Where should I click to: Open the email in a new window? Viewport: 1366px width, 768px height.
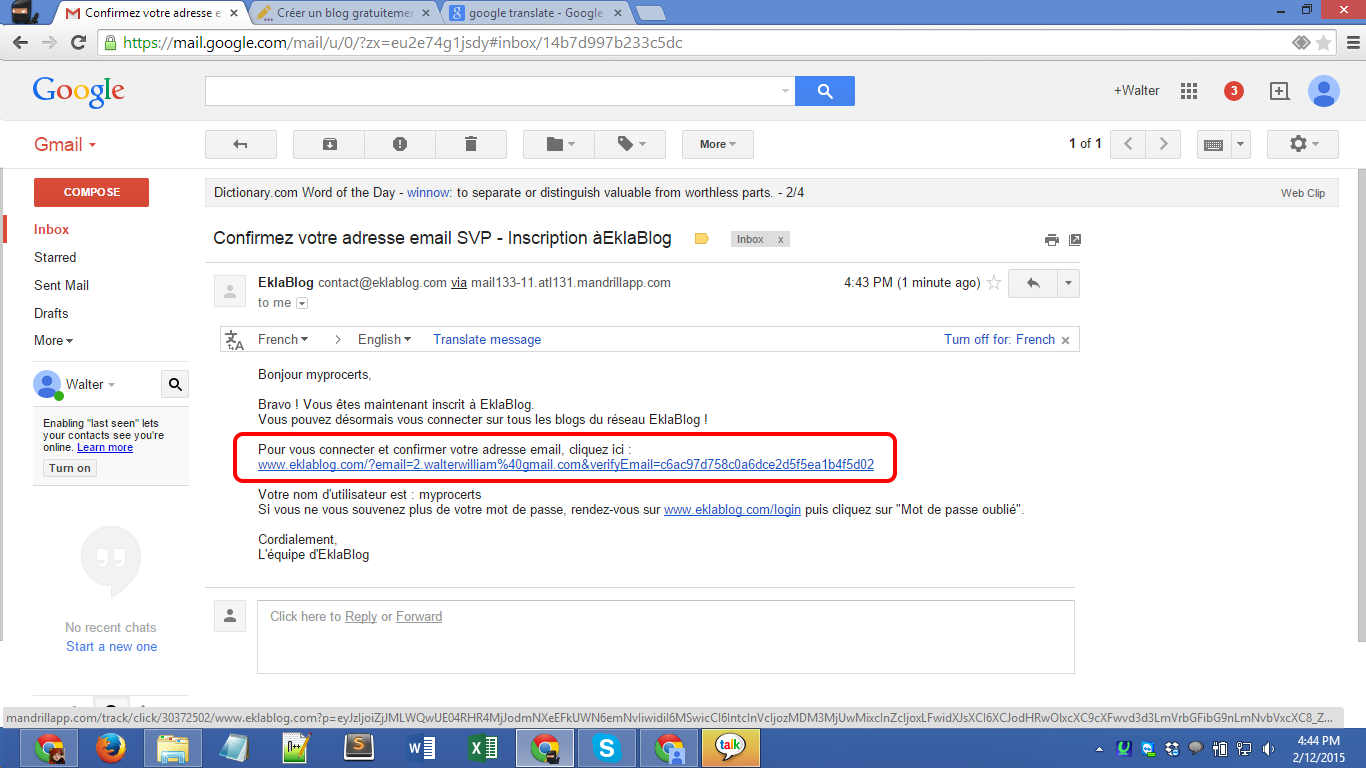tap(1075, 240)
